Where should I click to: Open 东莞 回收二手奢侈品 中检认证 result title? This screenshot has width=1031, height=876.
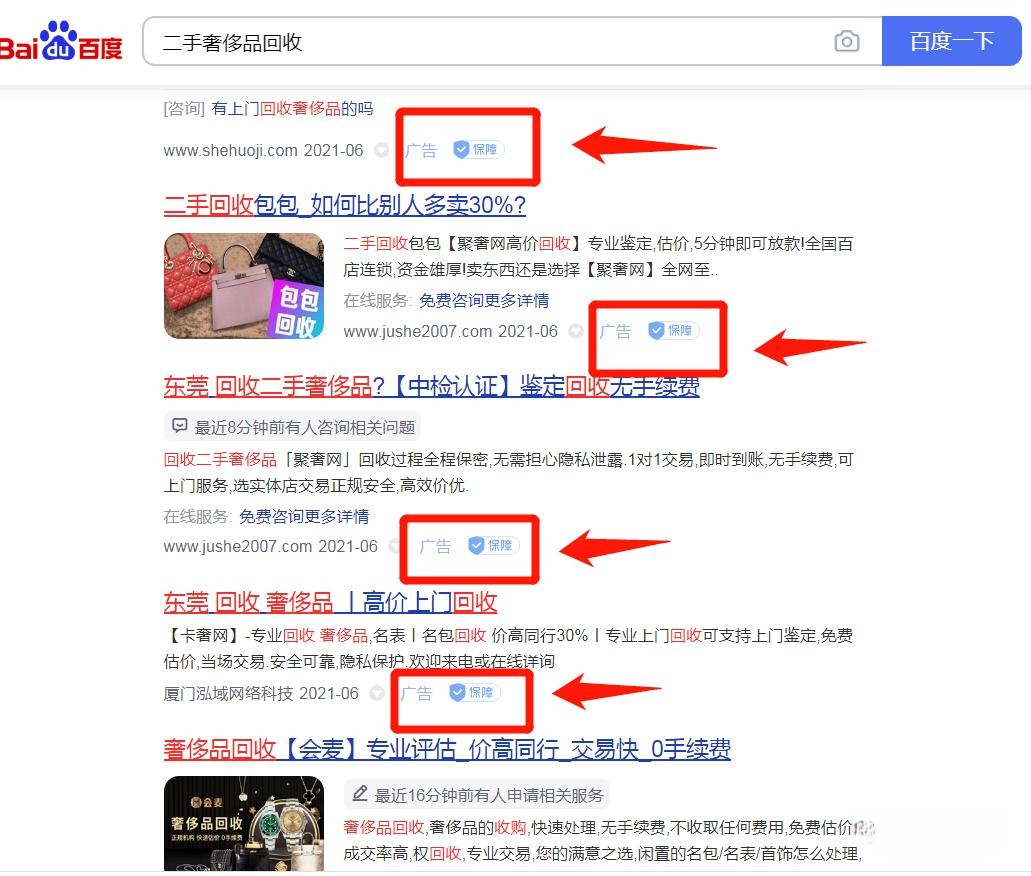pyautogui.click(x=431, y=386)
